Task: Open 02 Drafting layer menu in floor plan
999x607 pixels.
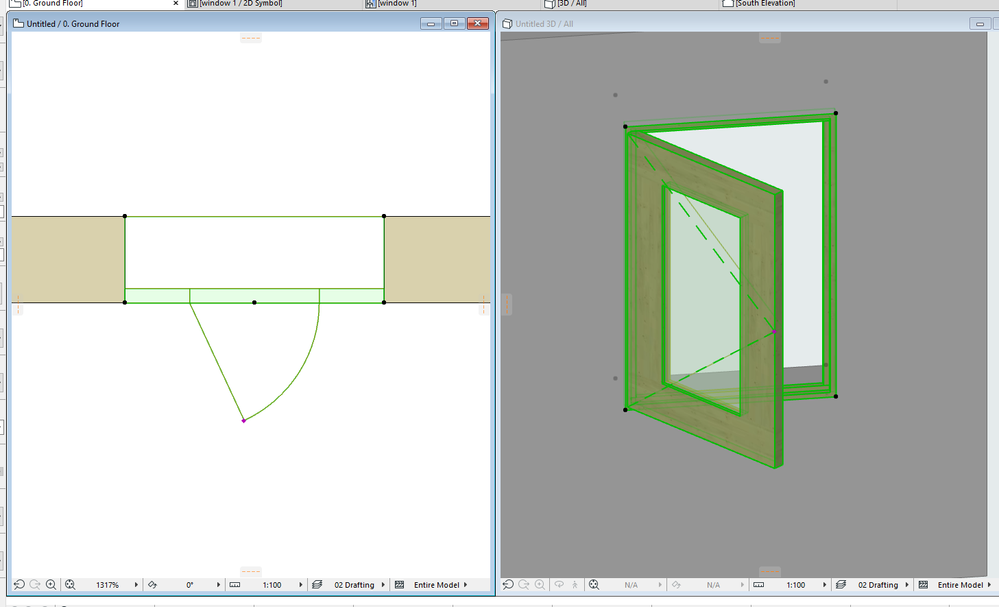Action: pyautogui.click(x=384, y=585)
